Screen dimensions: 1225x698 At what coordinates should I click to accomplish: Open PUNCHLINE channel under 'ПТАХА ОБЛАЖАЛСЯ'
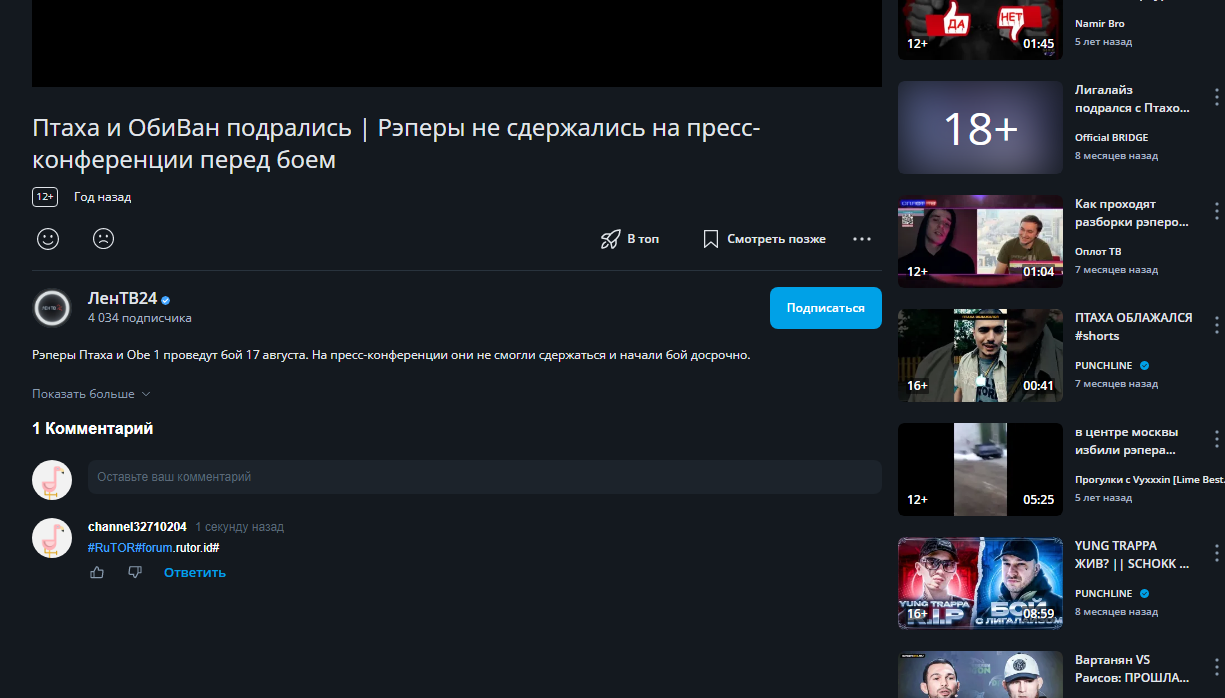point(1104,366)
